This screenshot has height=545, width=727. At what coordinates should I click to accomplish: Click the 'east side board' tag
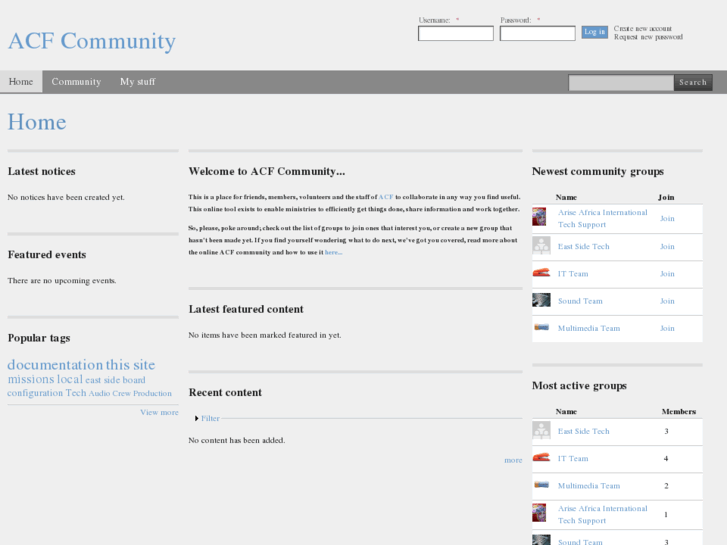tap(115, 380)
